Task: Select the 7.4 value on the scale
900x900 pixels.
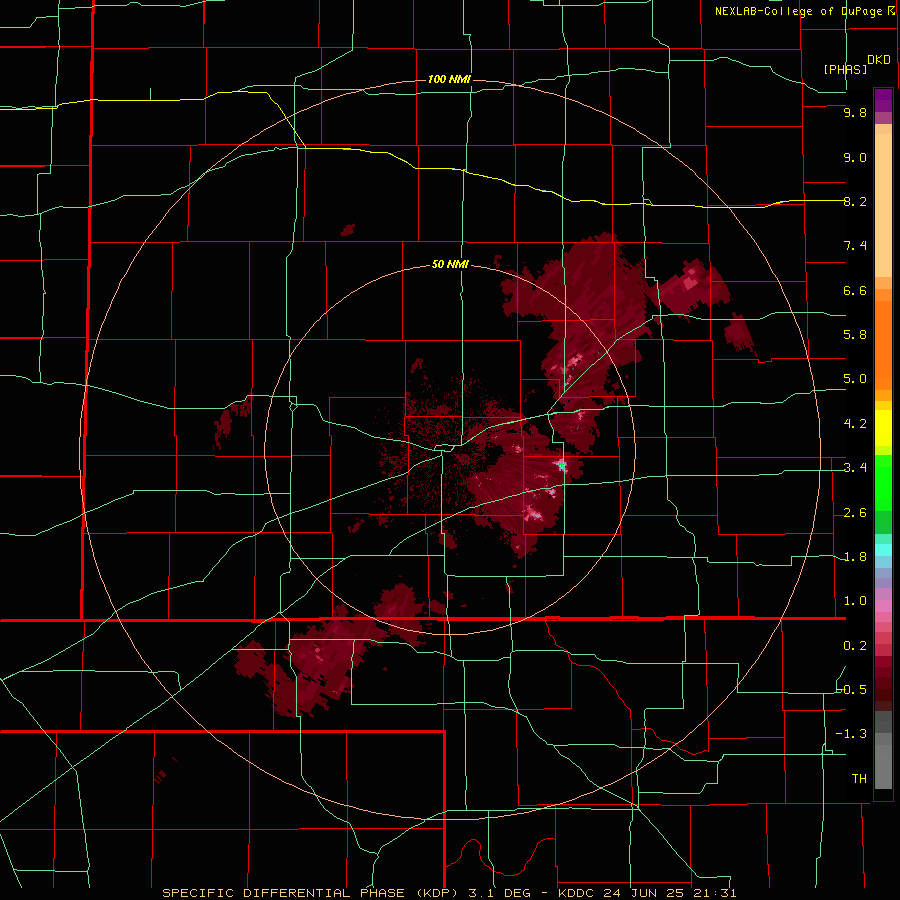Action: coord(855,246)
